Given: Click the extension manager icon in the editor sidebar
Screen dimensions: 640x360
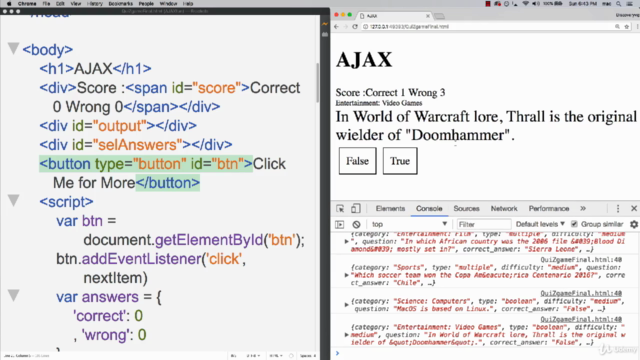Looking at the screenshot, I should 325,35.
